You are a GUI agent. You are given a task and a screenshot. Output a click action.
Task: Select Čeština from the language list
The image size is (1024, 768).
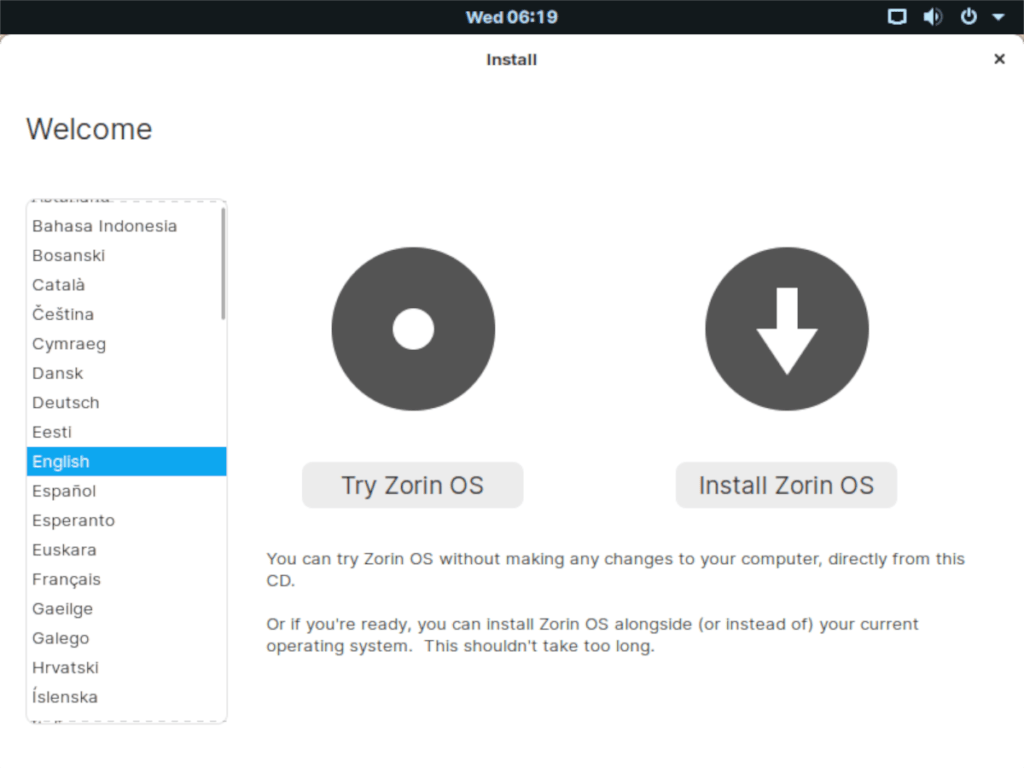(x=63, y=314)
